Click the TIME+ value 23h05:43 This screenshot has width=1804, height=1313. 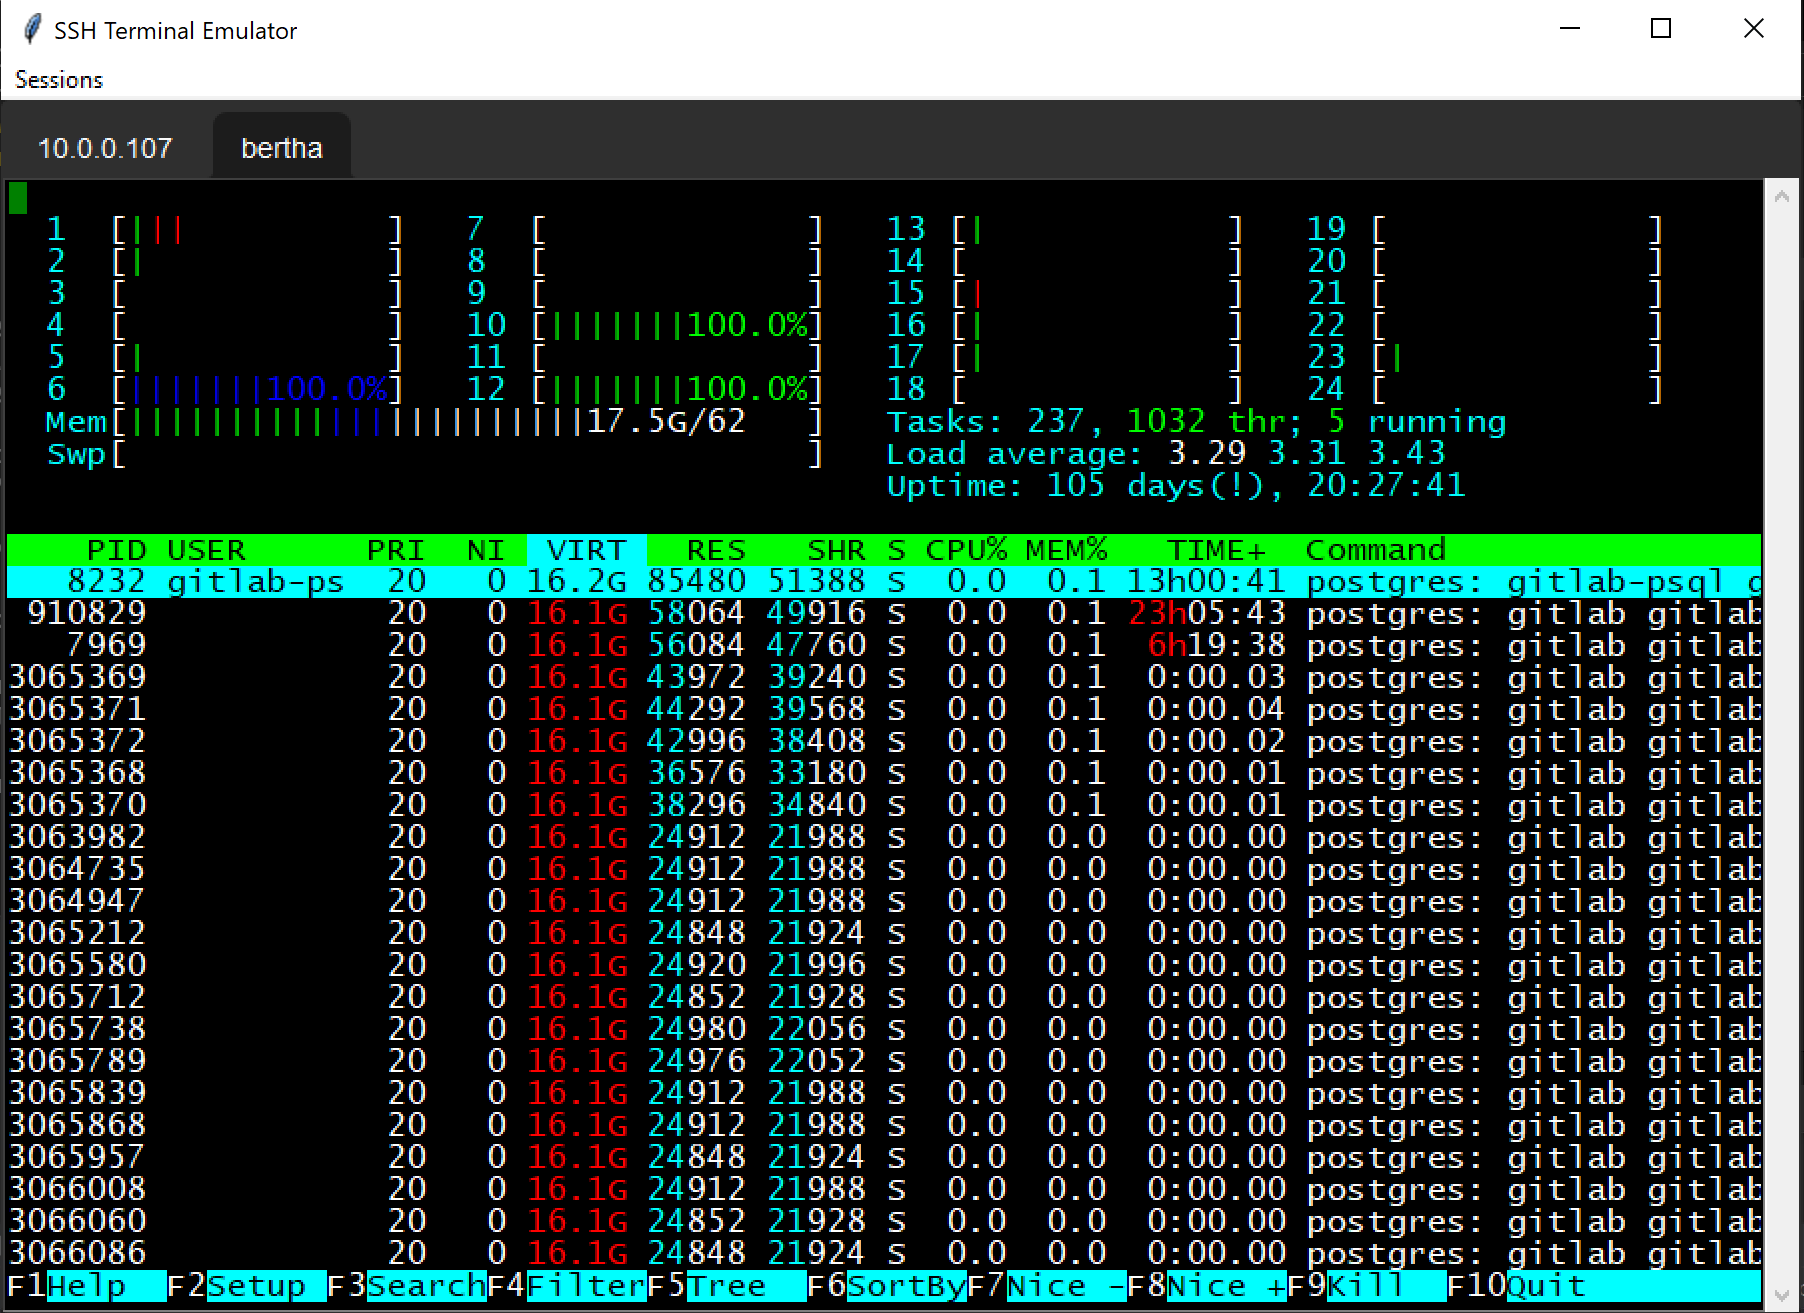point(1206,614)
